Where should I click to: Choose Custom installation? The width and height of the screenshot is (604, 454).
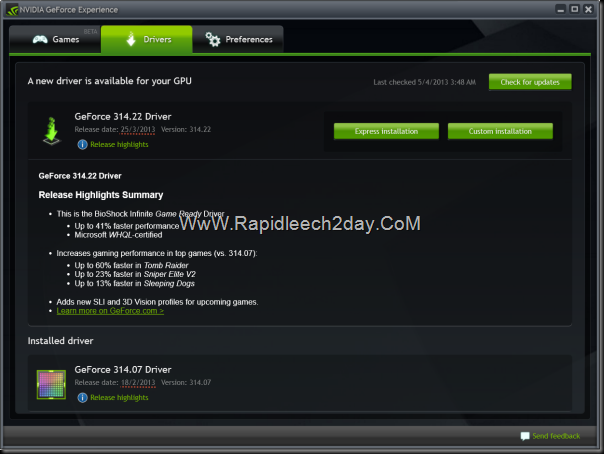(500, 131)
